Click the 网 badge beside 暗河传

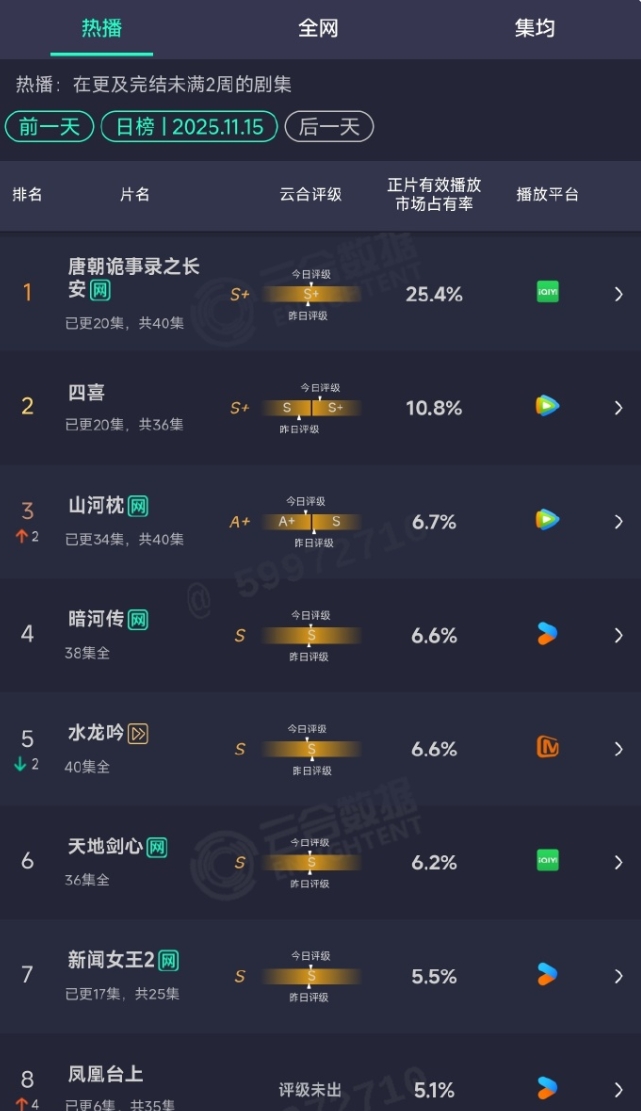tap(138, 620)
